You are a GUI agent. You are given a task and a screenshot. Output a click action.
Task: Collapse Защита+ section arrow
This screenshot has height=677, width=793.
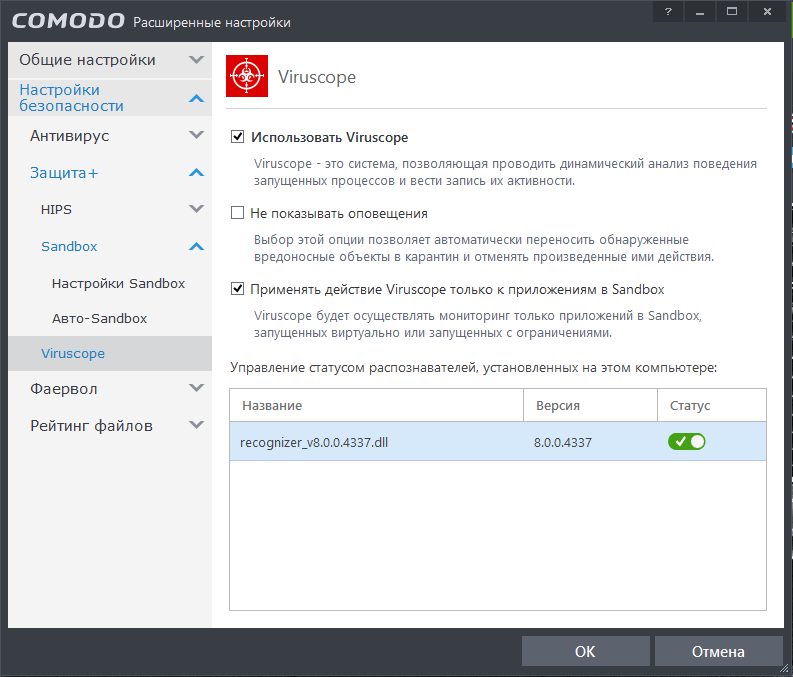click(196, 172)
